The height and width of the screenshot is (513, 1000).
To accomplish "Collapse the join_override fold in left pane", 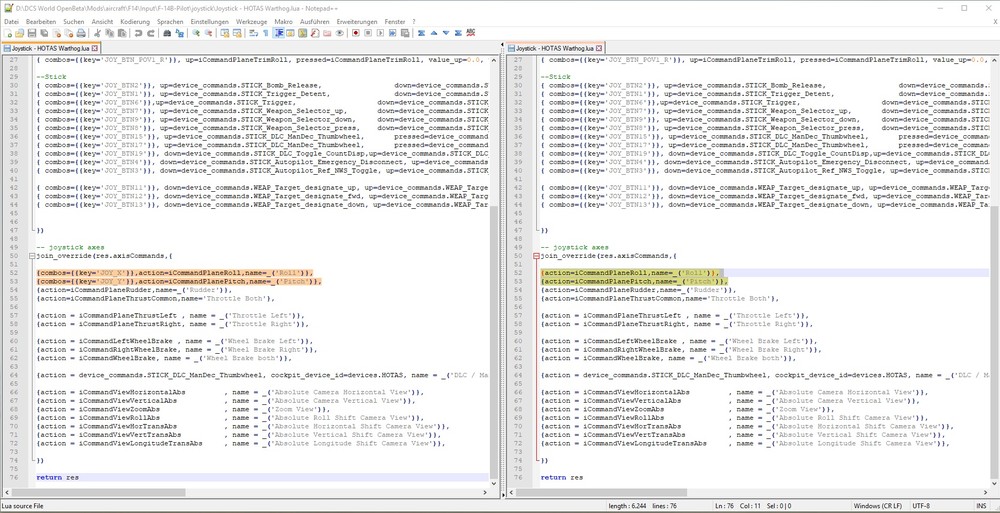I will point(31,255).
